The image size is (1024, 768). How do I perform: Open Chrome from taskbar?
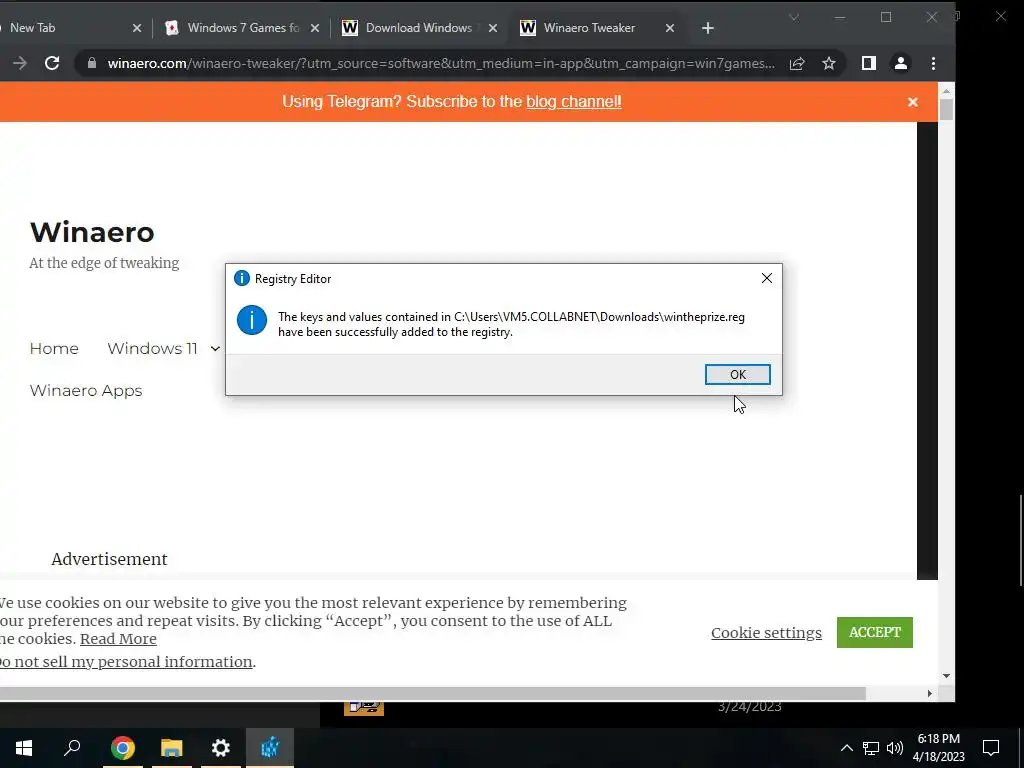123,748
